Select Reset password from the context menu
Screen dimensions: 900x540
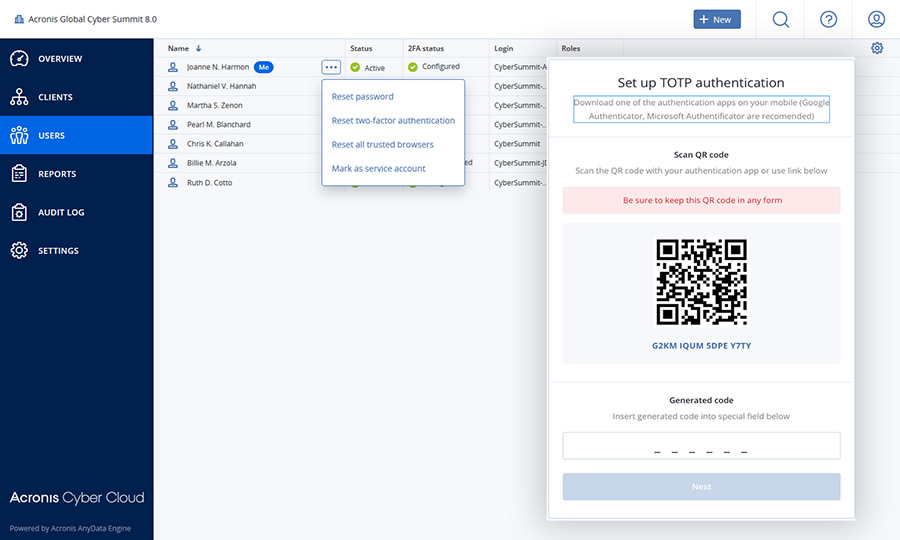click(363, 97)
